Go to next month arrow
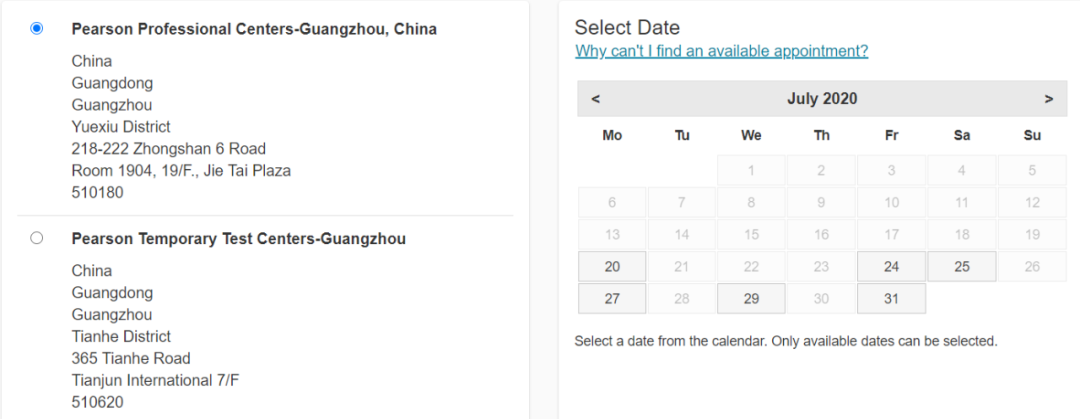The height and width of the screenshot is (419, 1080). 1048,99
